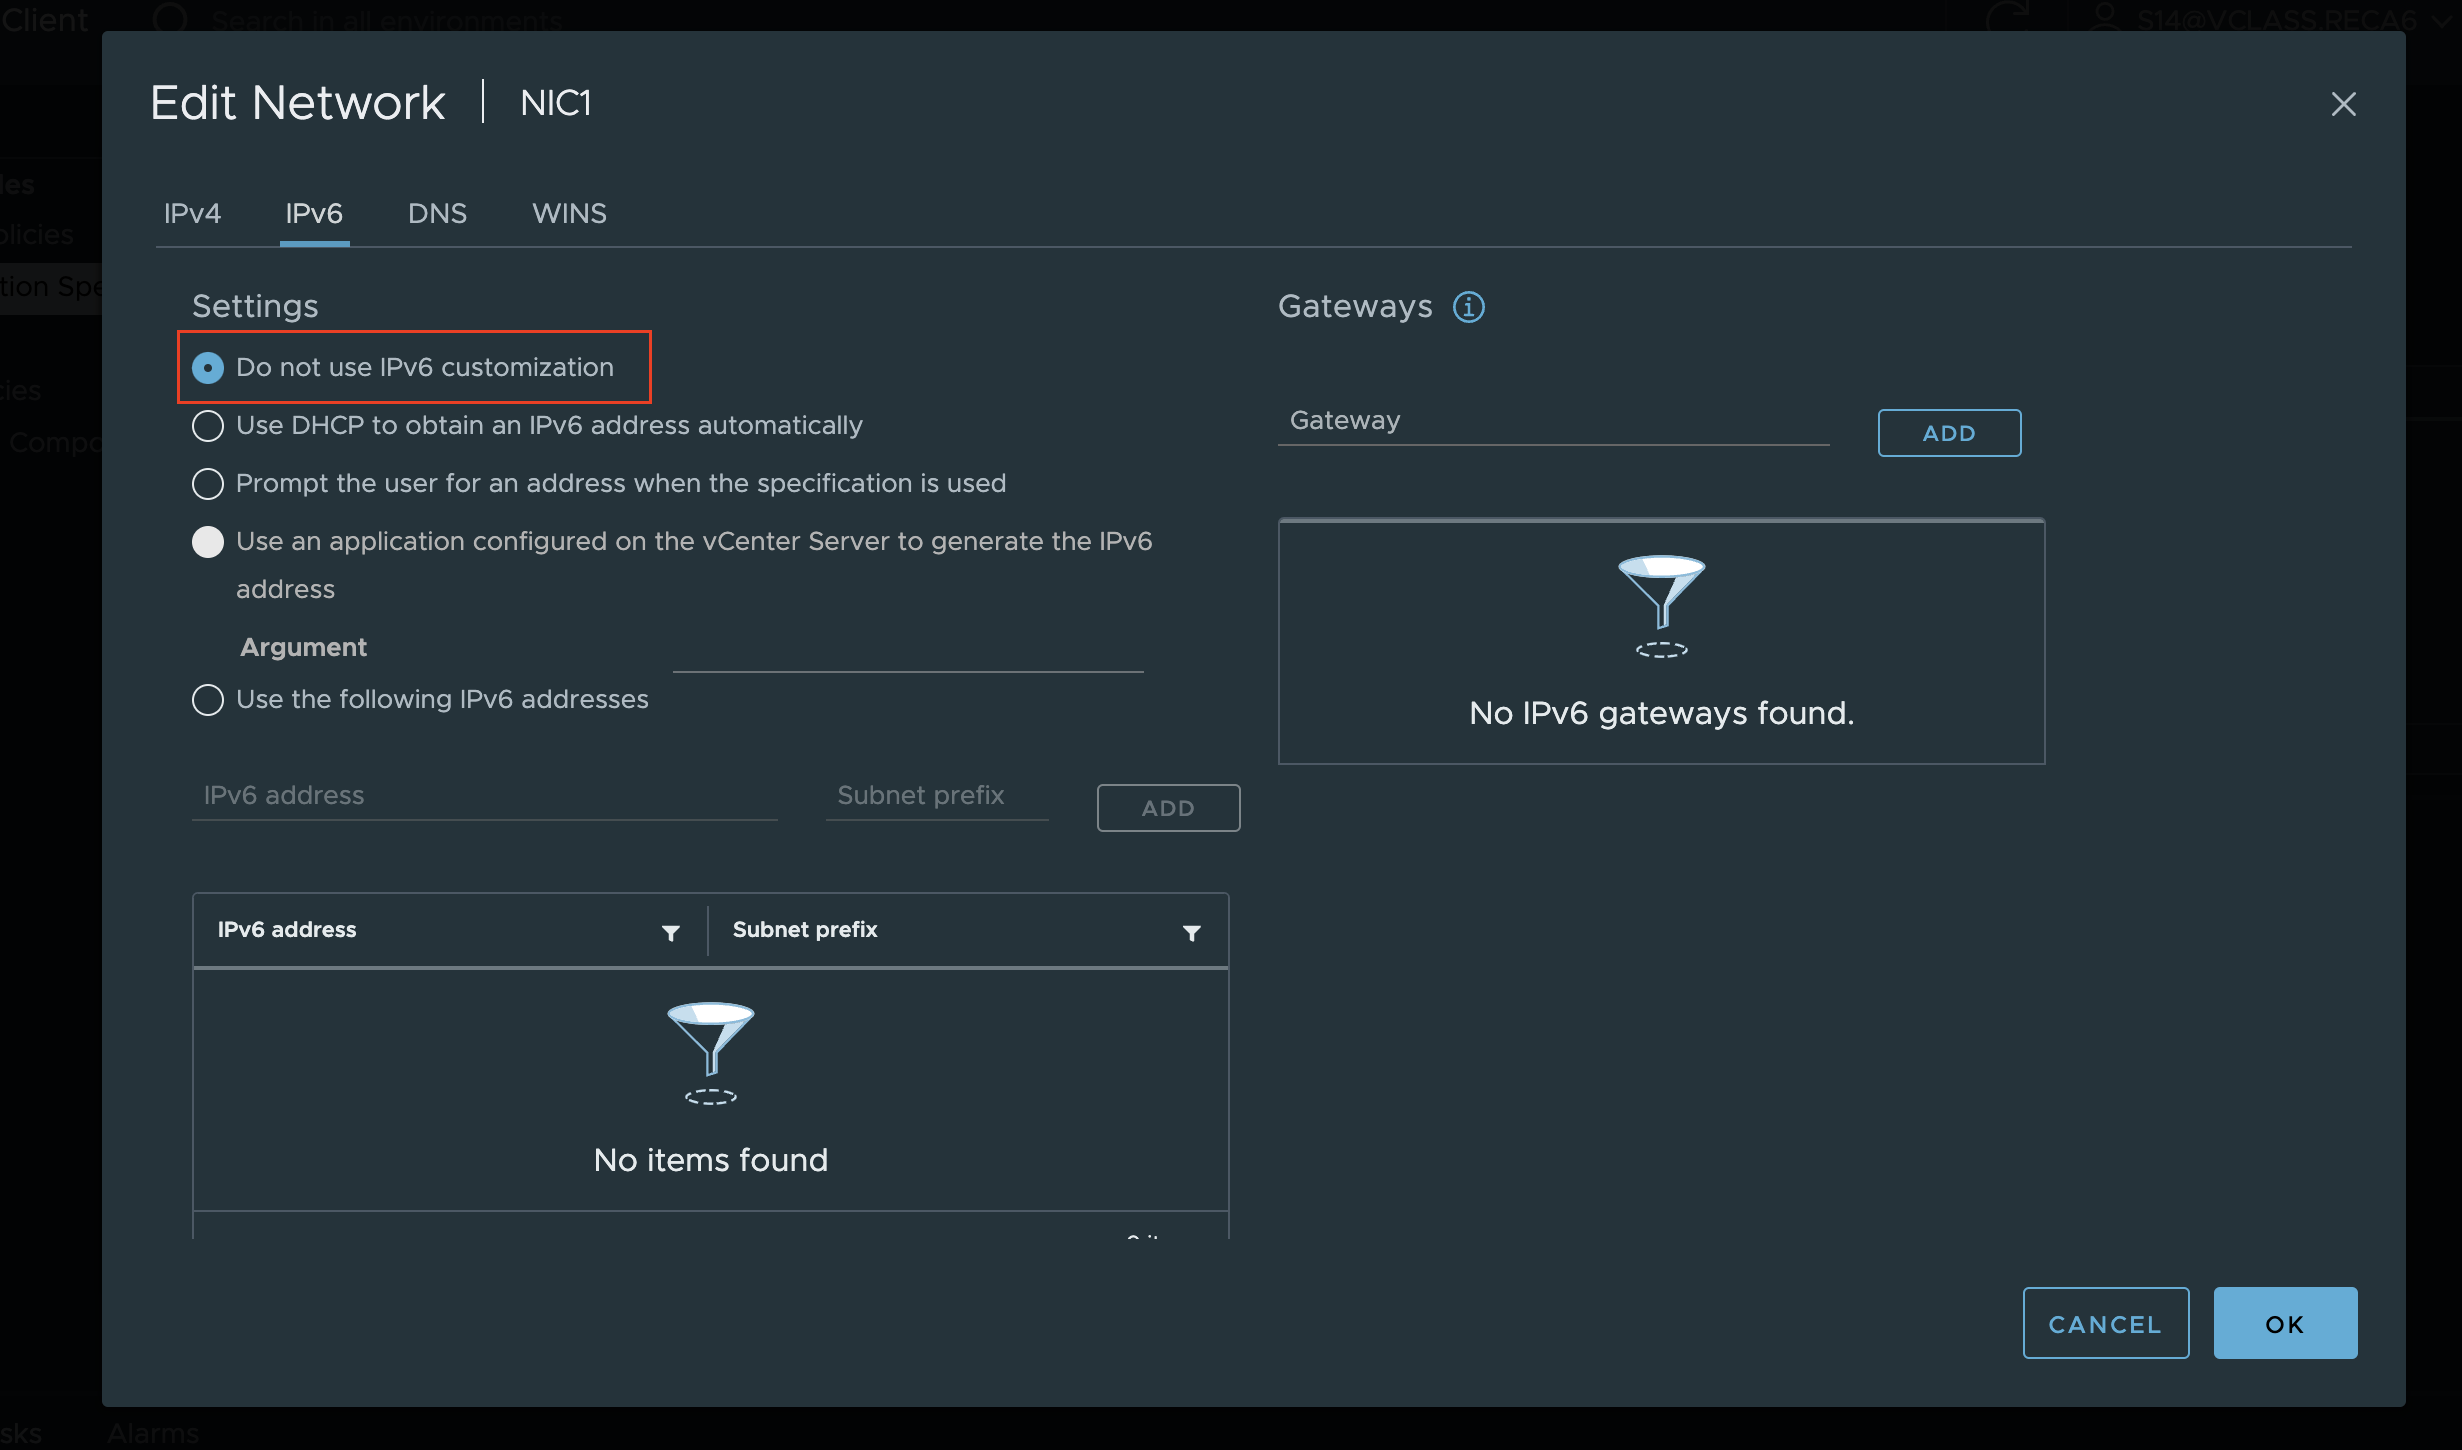
Task: Open the IPv6 address column filter
Action: [x=671, y=932]
